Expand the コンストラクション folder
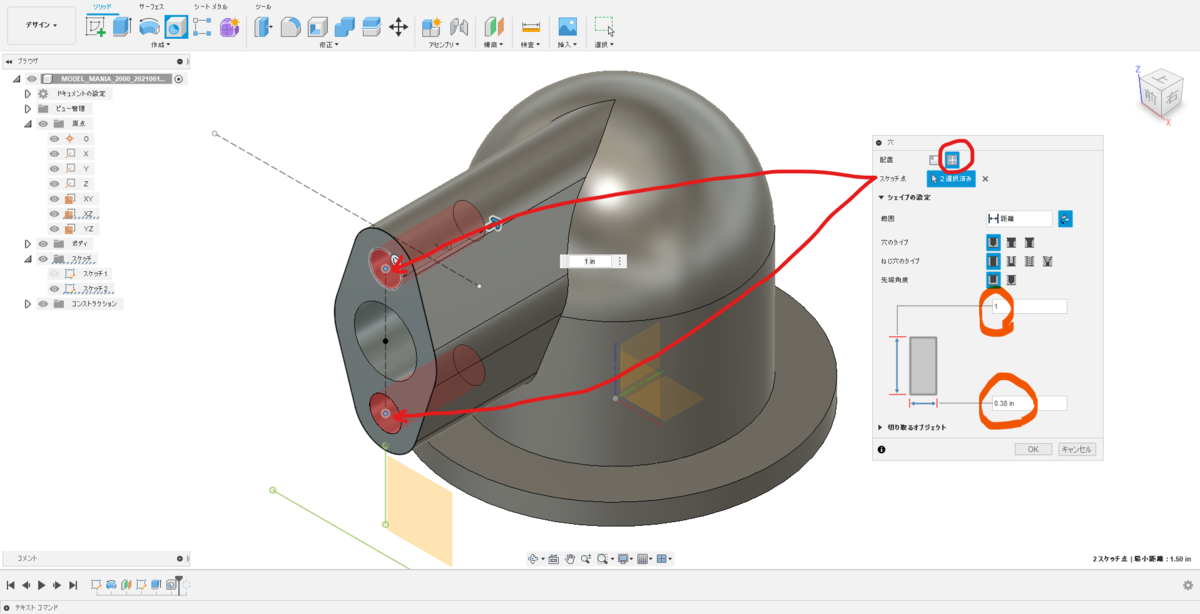The width and height of the screenshot is (1200, 614). 28,304
